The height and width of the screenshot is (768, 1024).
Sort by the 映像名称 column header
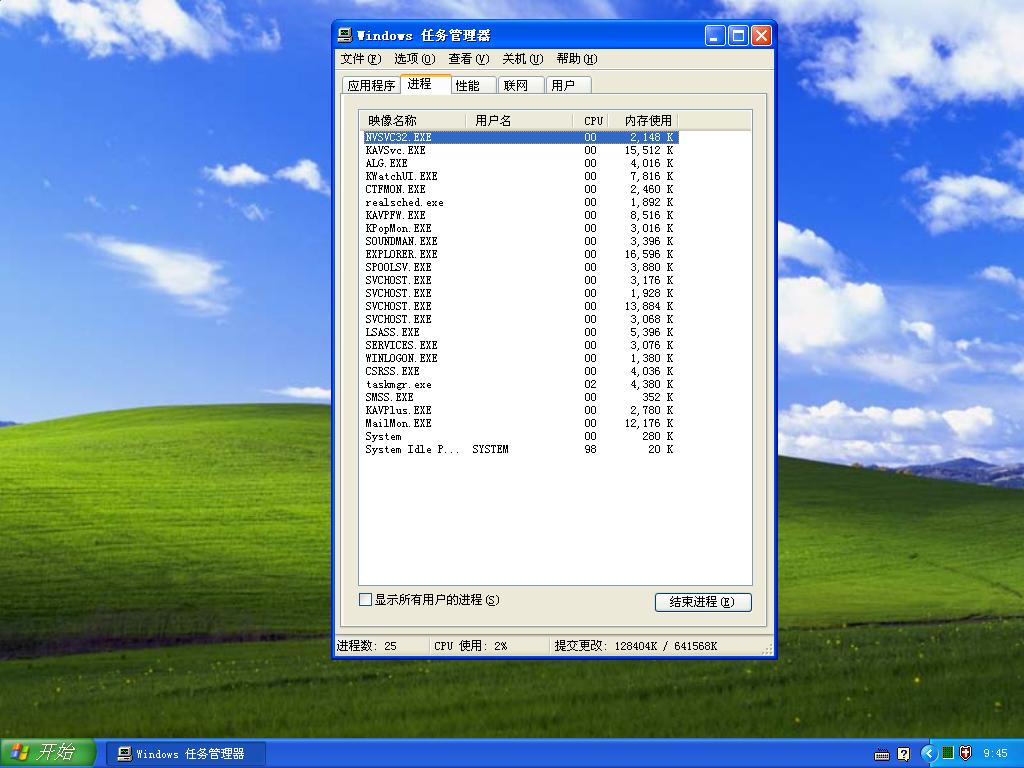pyautogui.click(x=413, y=121)
